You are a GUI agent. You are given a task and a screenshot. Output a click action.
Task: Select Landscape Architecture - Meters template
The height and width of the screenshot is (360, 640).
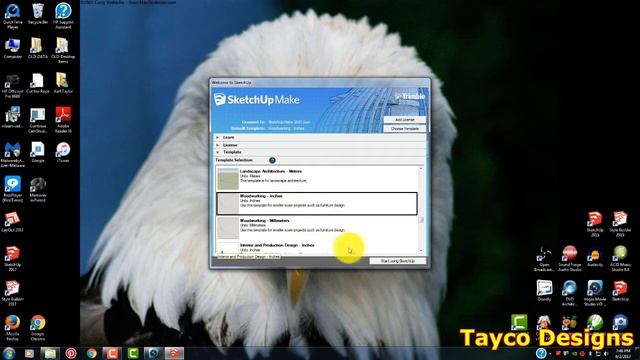coord(317,179)
